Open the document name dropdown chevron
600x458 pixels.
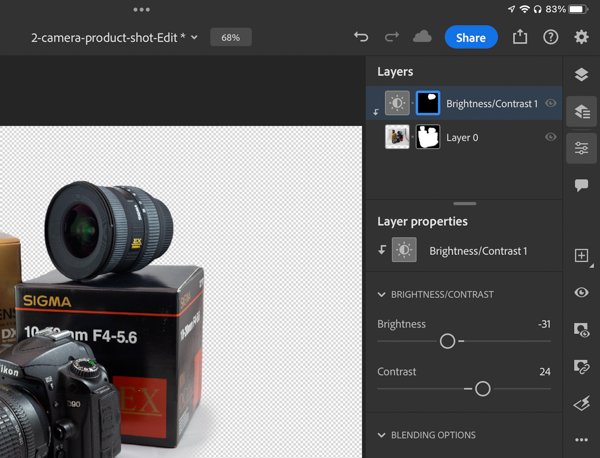[194, 37]
